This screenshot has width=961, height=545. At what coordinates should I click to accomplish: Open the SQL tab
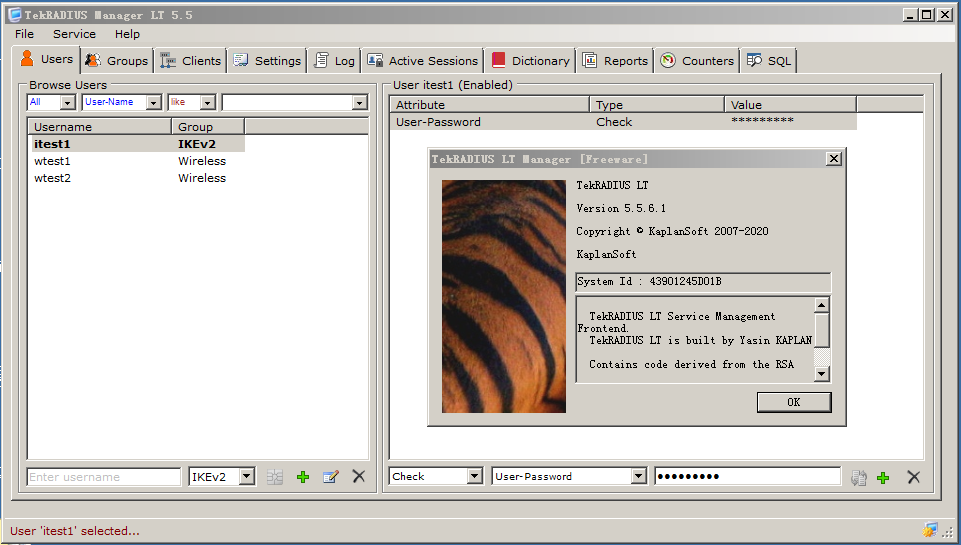point(769,61)
